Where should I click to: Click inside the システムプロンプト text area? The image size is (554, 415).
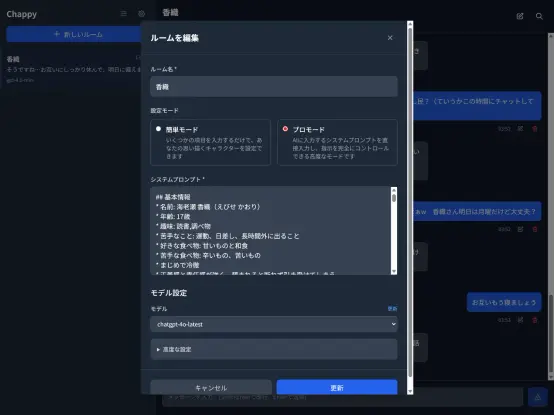(271, 230)
